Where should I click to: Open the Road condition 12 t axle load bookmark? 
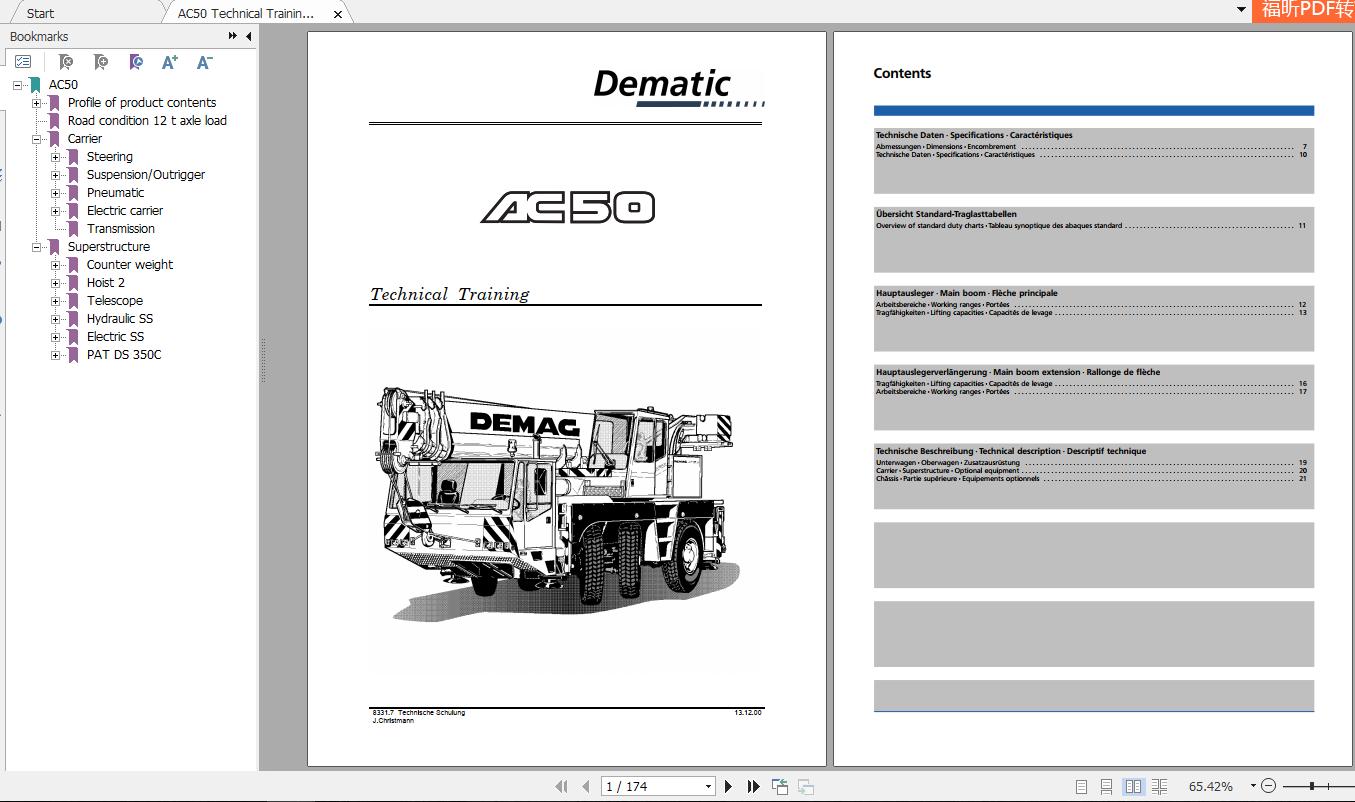(x=145, y=120)
